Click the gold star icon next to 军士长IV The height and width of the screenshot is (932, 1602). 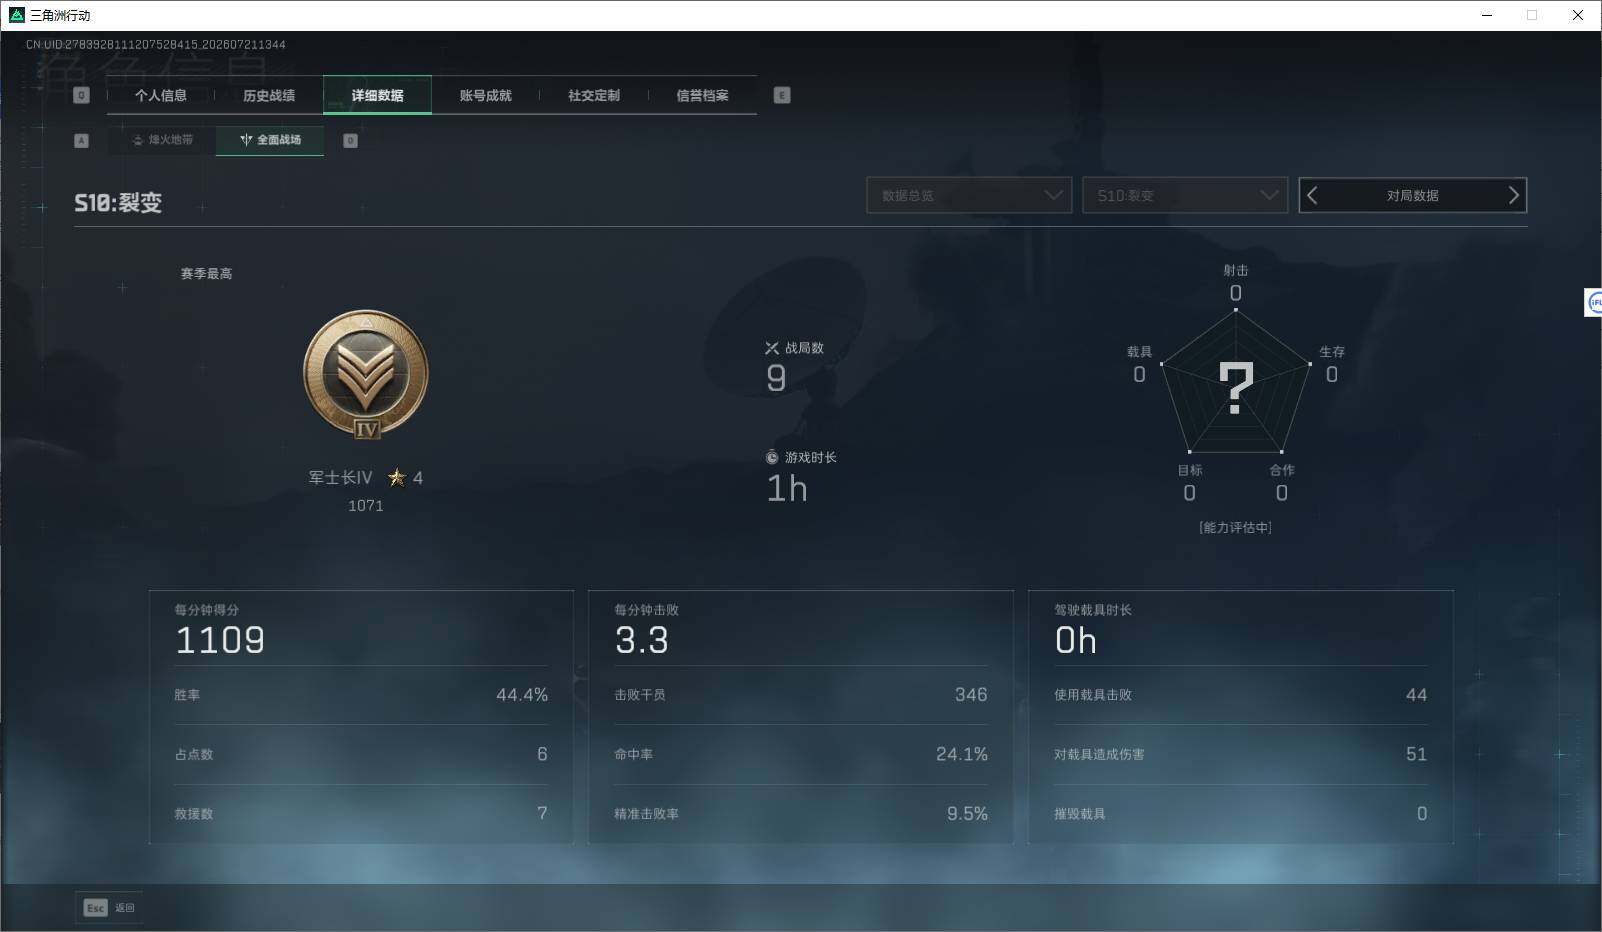397,477
